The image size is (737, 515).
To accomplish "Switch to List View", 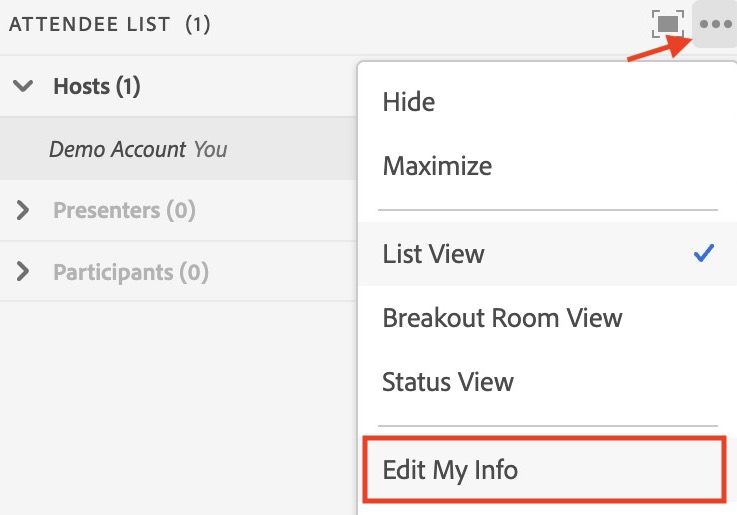I will 433,254.
